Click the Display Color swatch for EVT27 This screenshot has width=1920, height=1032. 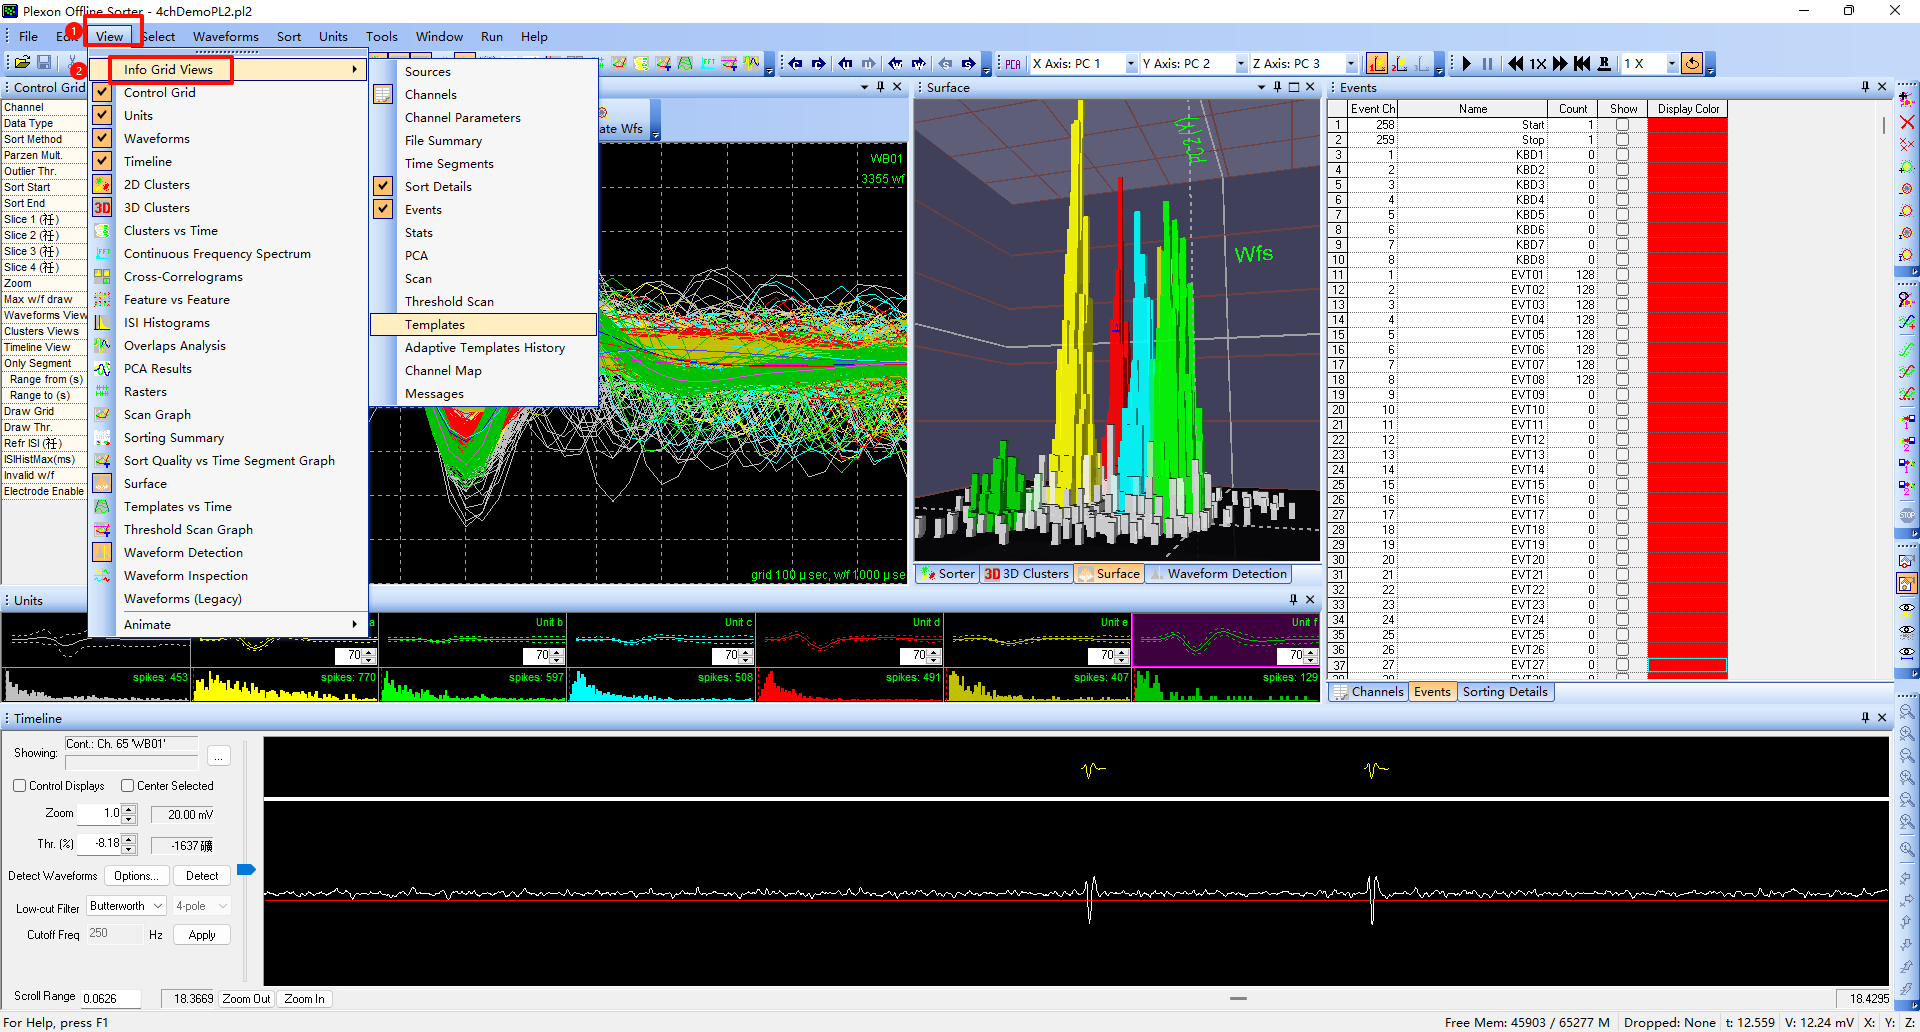click(x=1687, y=665)
